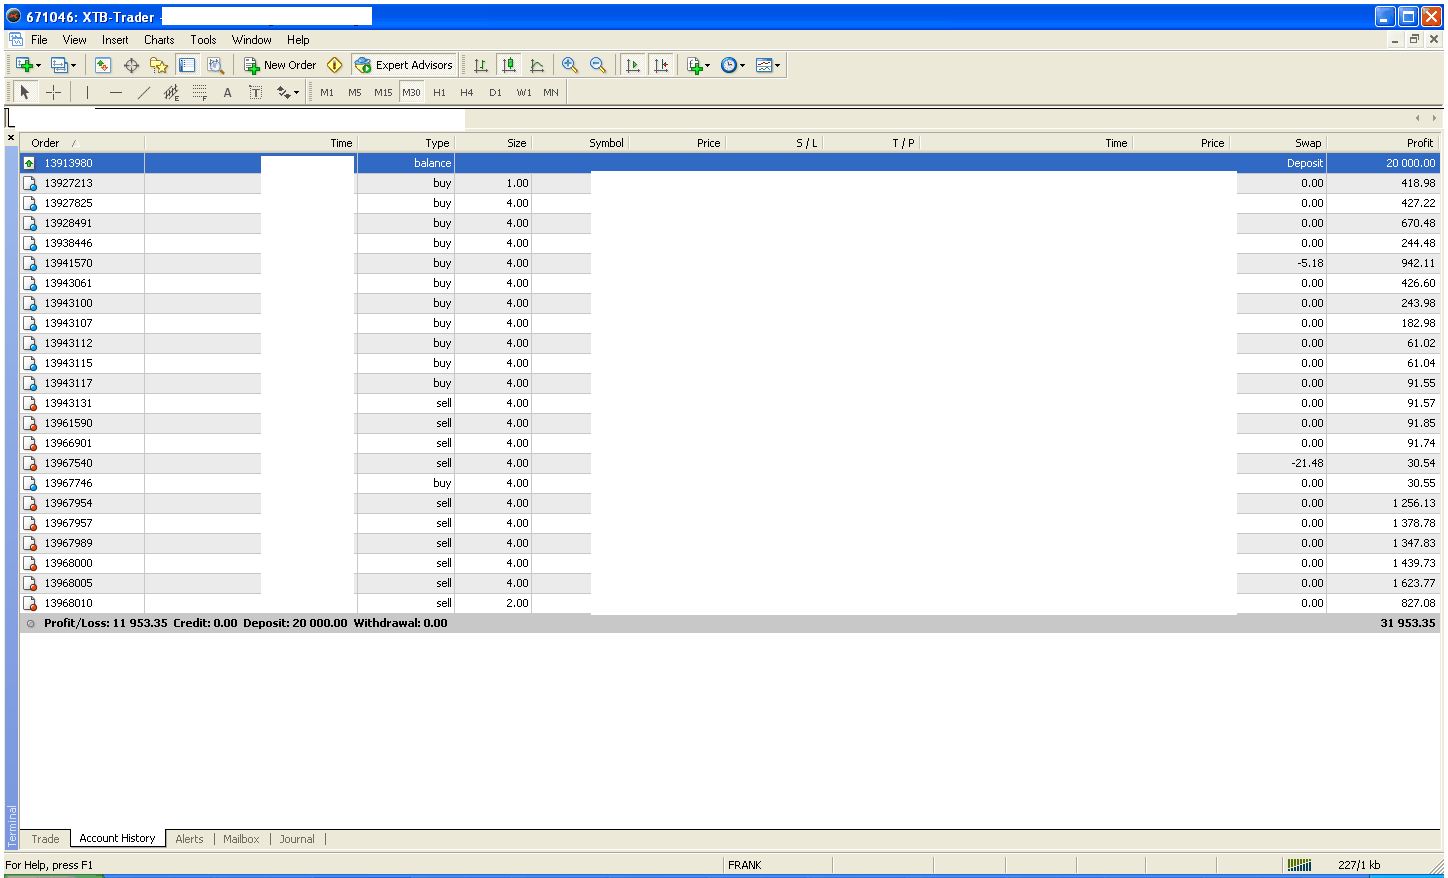Switch to the Trade tab
This screenshot has width=1448, height=878.
[x=45, y=839]
